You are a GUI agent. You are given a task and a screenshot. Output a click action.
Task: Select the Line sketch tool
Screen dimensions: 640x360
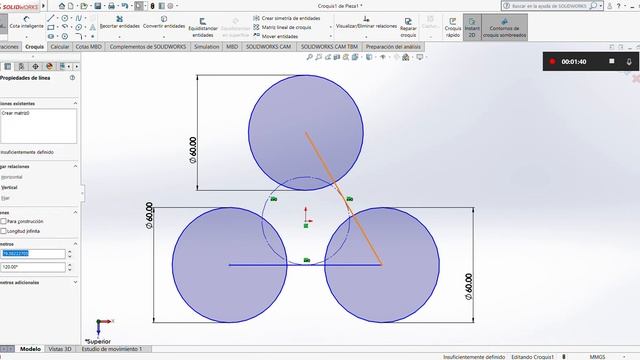point(51,18)
